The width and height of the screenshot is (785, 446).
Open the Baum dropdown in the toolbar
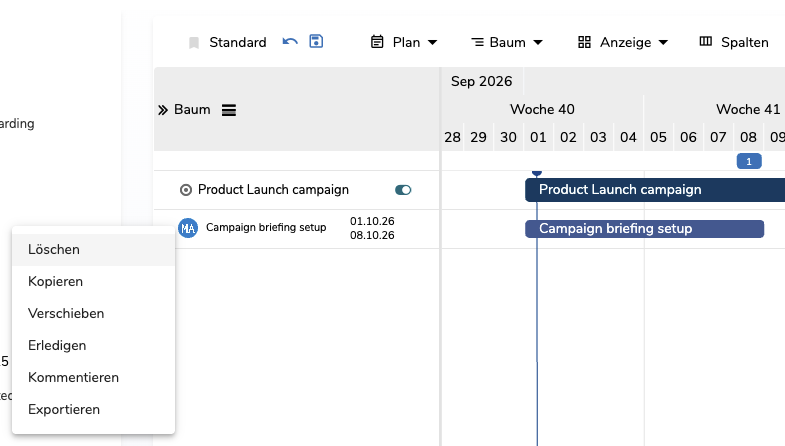pyautogui.click(x=507, y=43)
